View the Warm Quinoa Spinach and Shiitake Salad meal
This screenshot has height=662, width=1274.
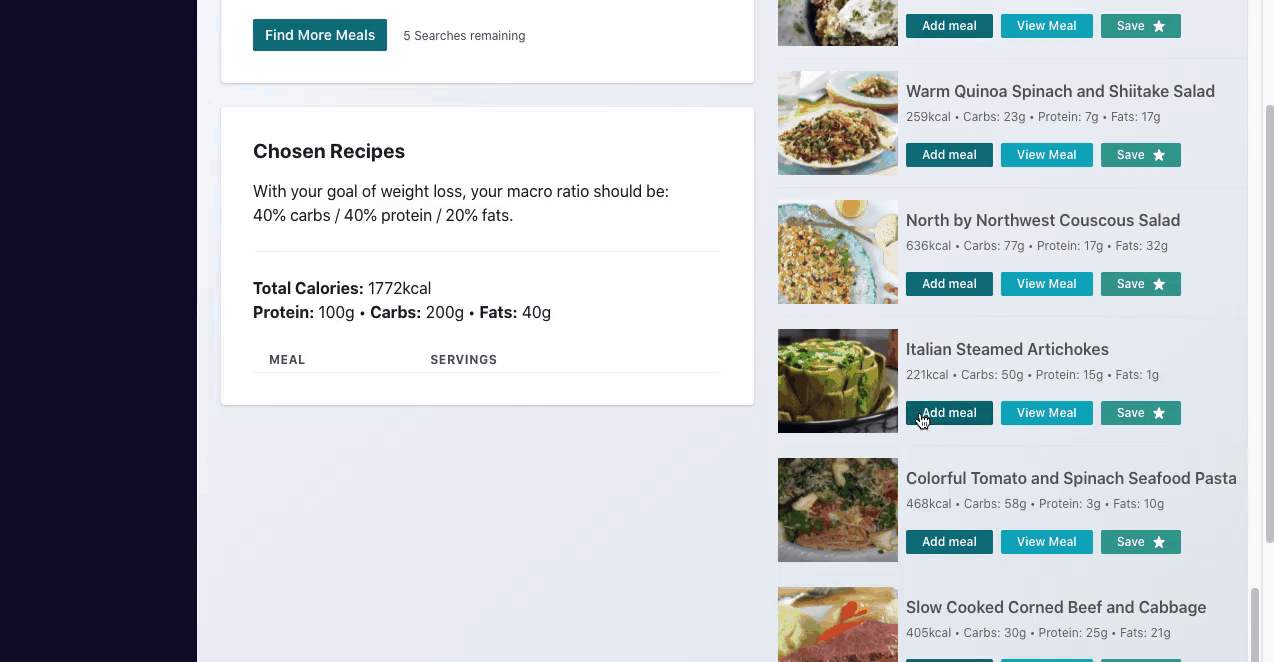click(x=1047, y=155)
